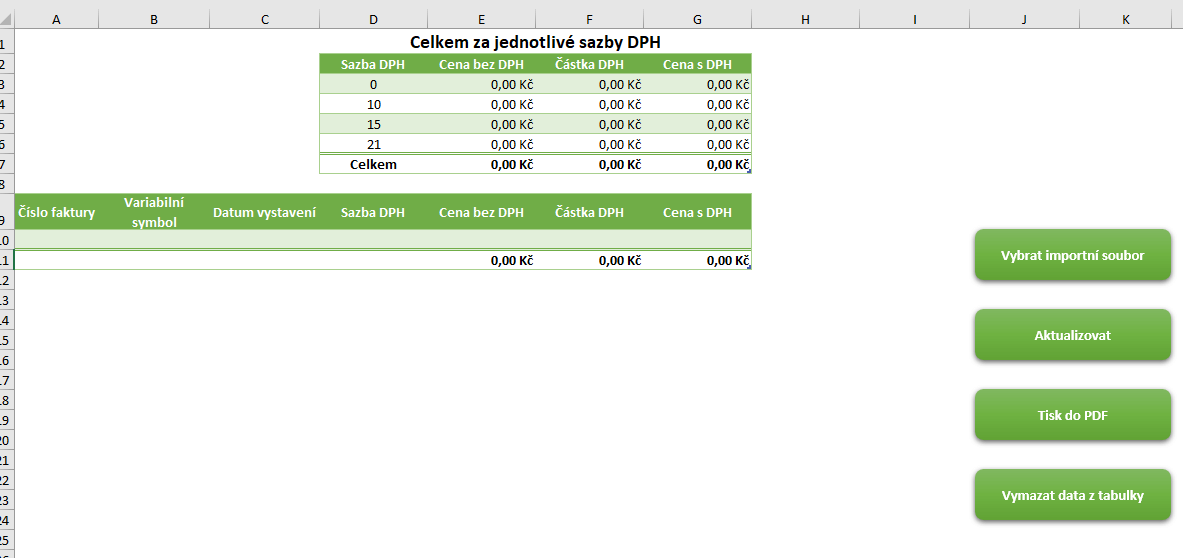Viewport: 1183px width, 558px height.
Task: Click the Select All corner triangle
Action: tap(7, 20)
